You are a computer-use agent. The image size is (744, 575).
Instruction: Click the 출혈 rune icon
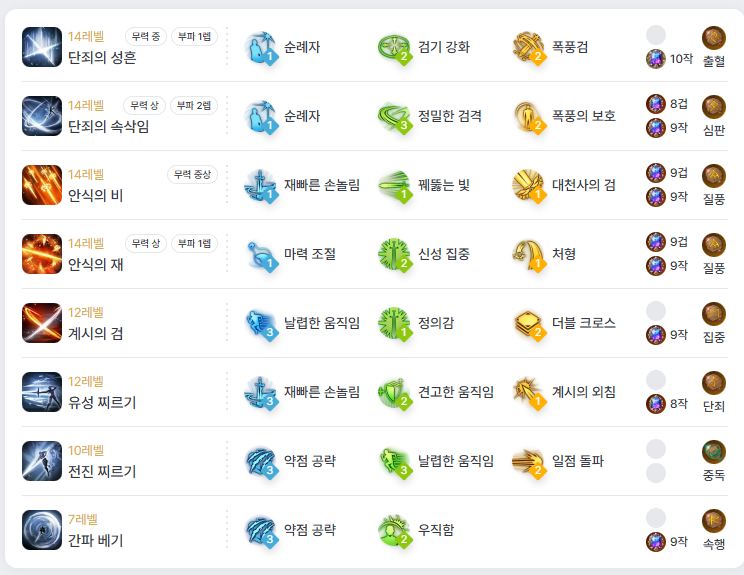[714, 38]
